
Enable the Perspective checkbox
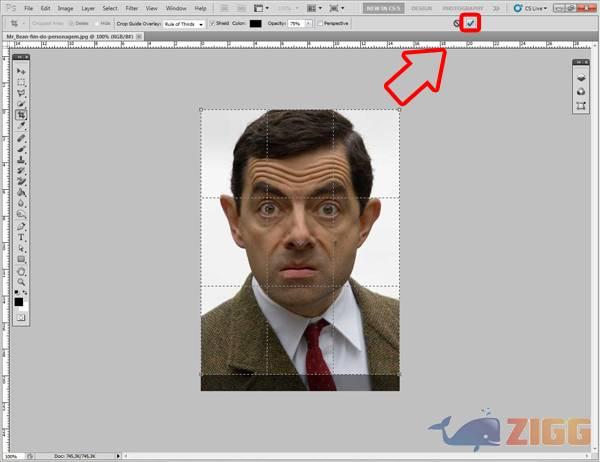pos(320,23)
